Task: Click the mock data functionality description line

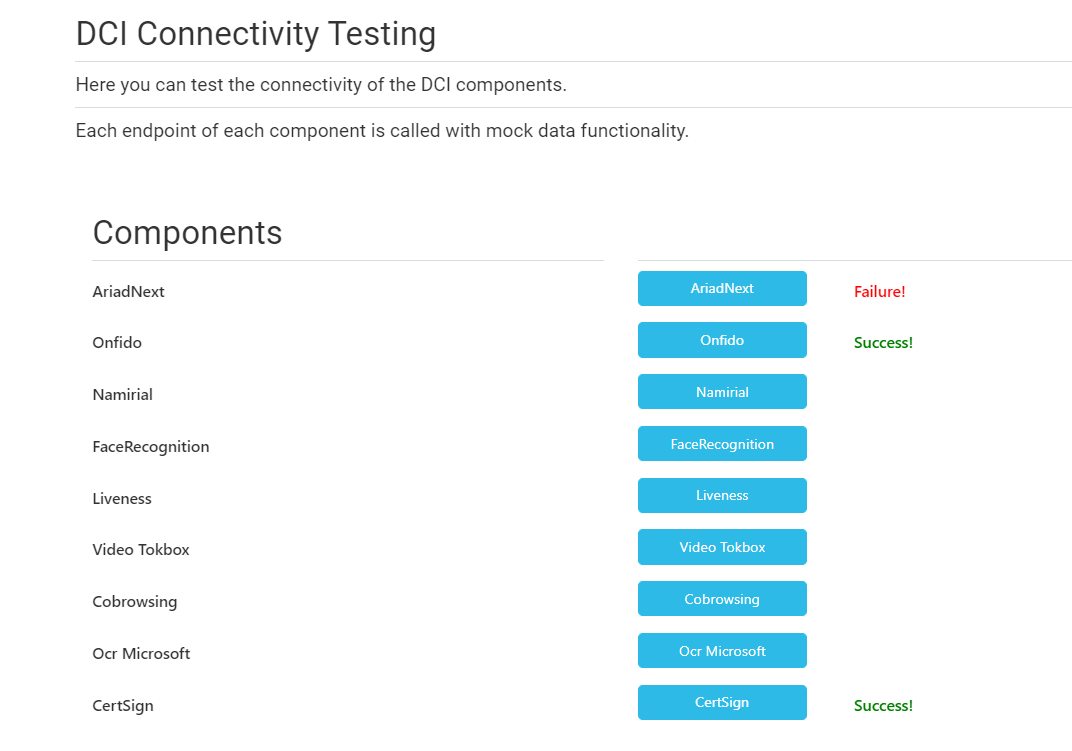Action: click(x=382, y=131)
